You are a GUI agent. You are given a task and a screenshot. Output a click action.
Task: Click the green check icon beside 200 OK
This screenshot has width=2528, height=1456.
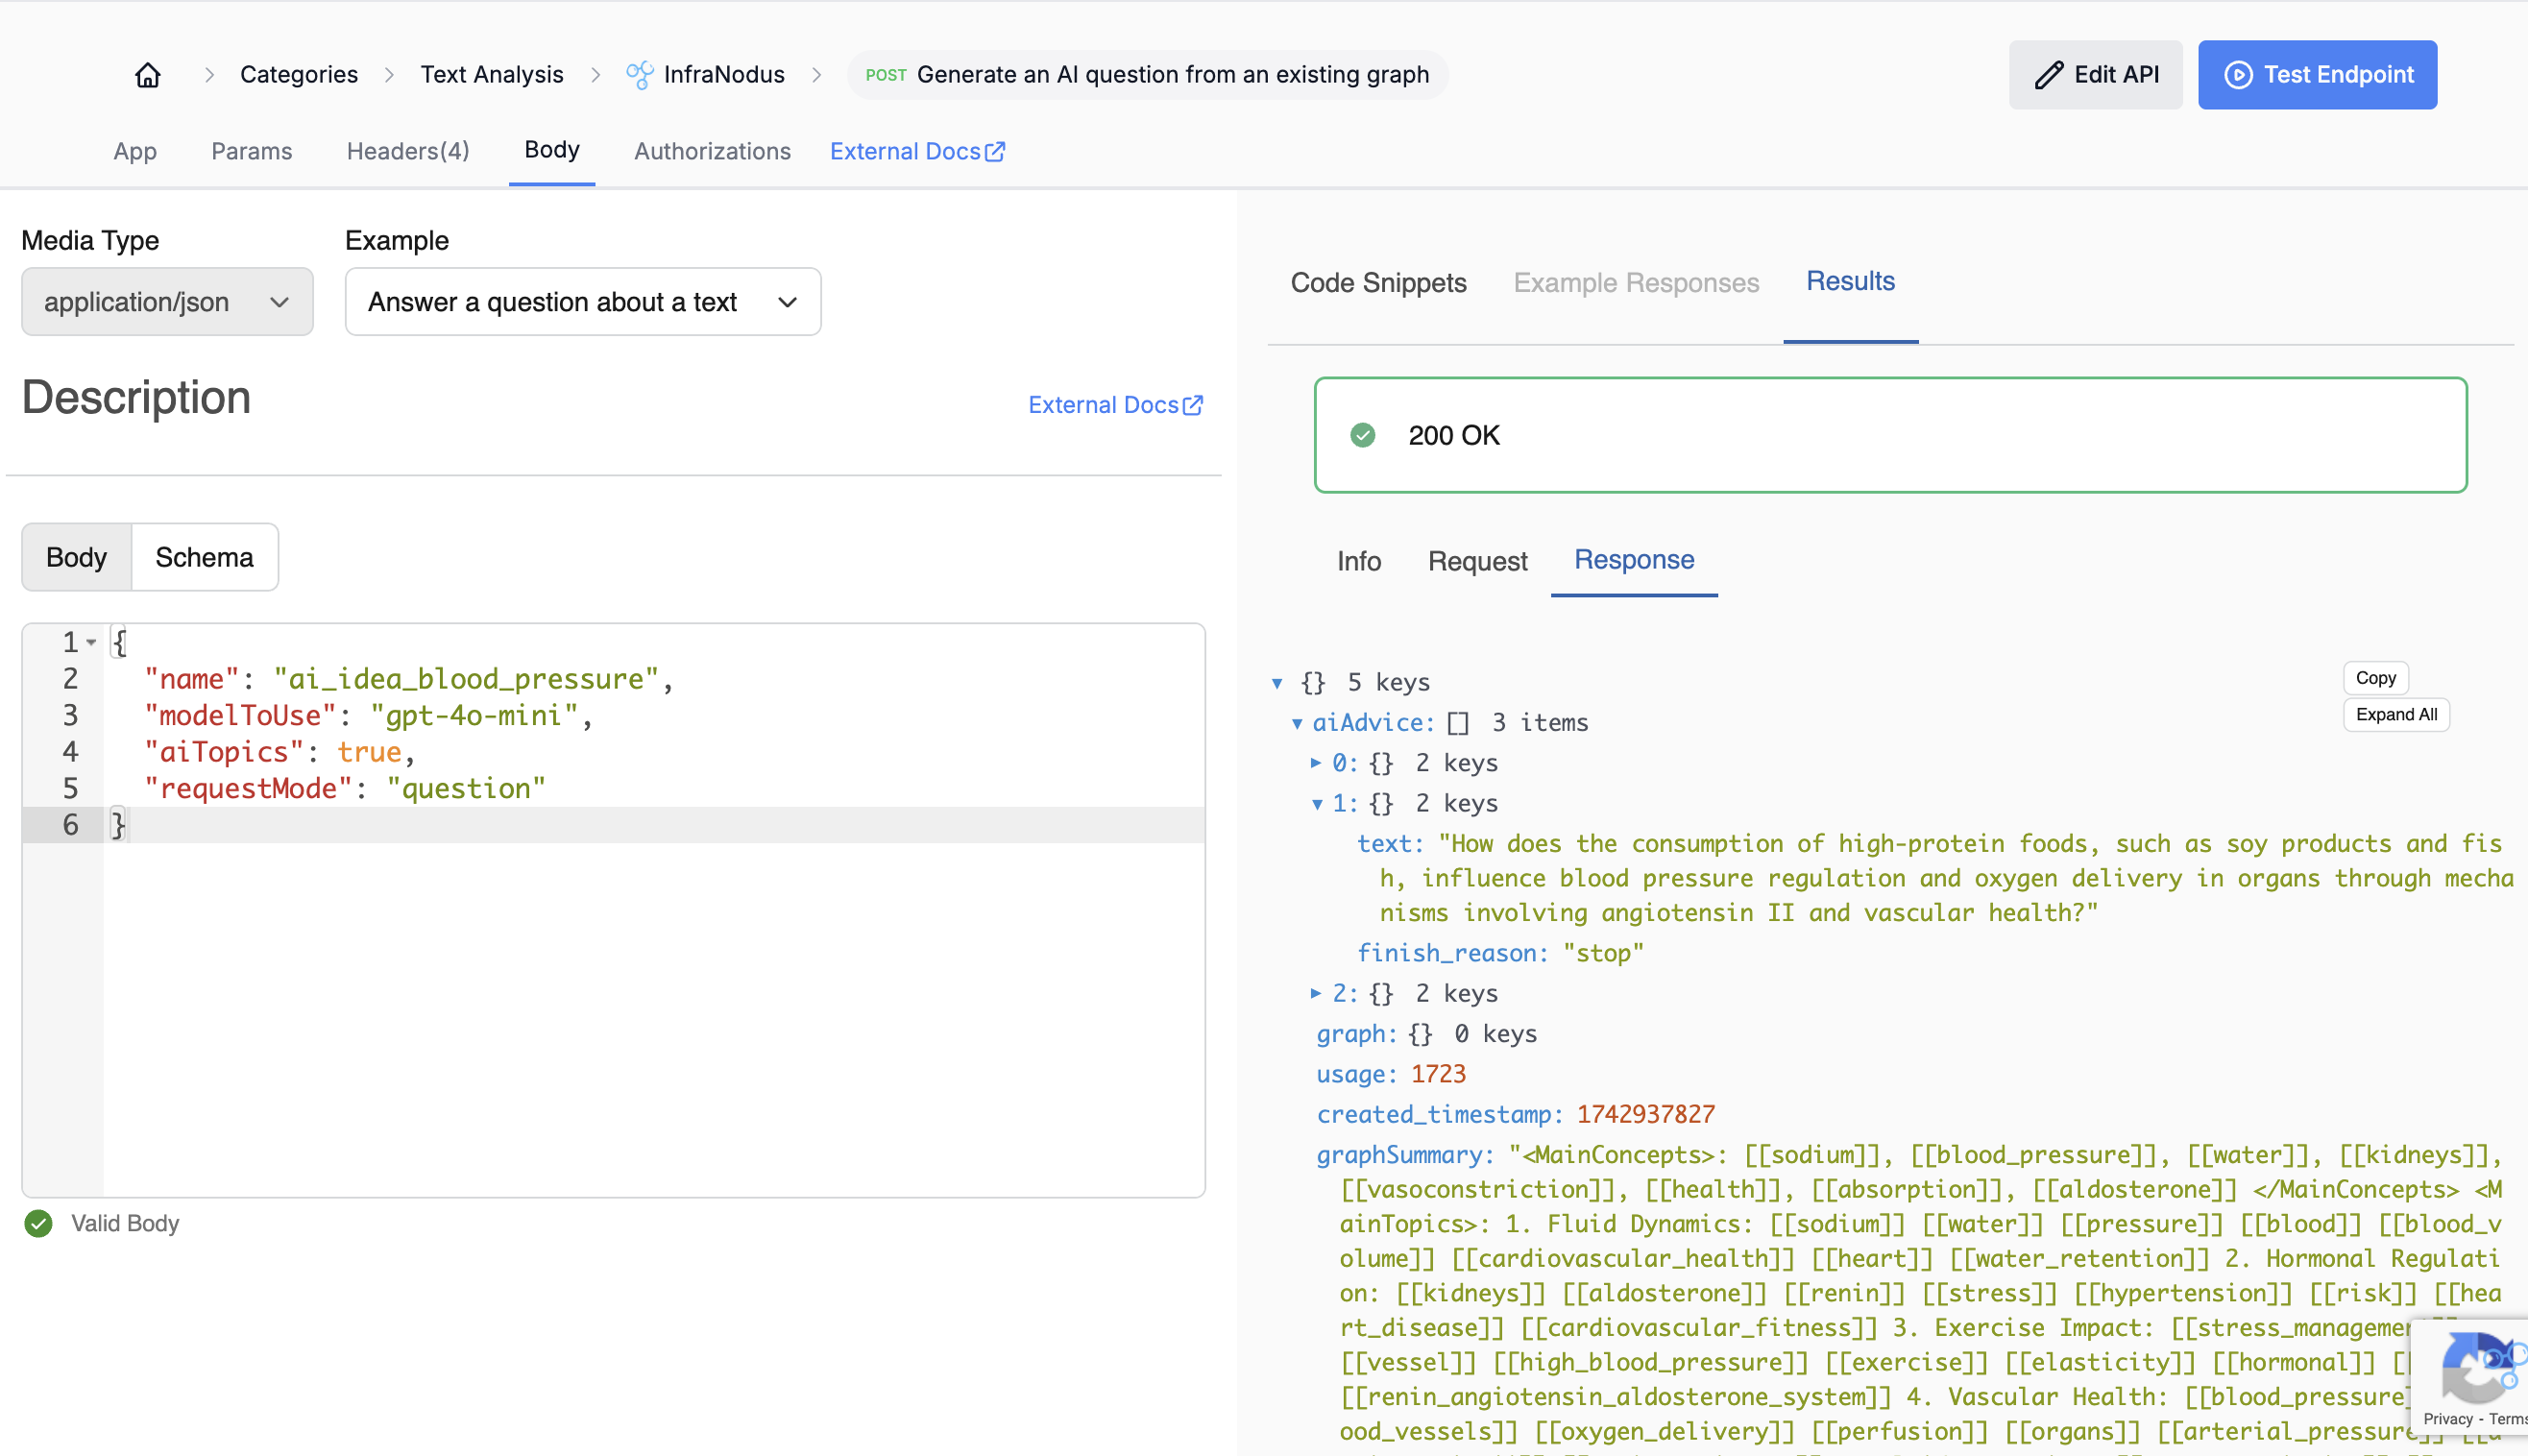coord(1362,435)
